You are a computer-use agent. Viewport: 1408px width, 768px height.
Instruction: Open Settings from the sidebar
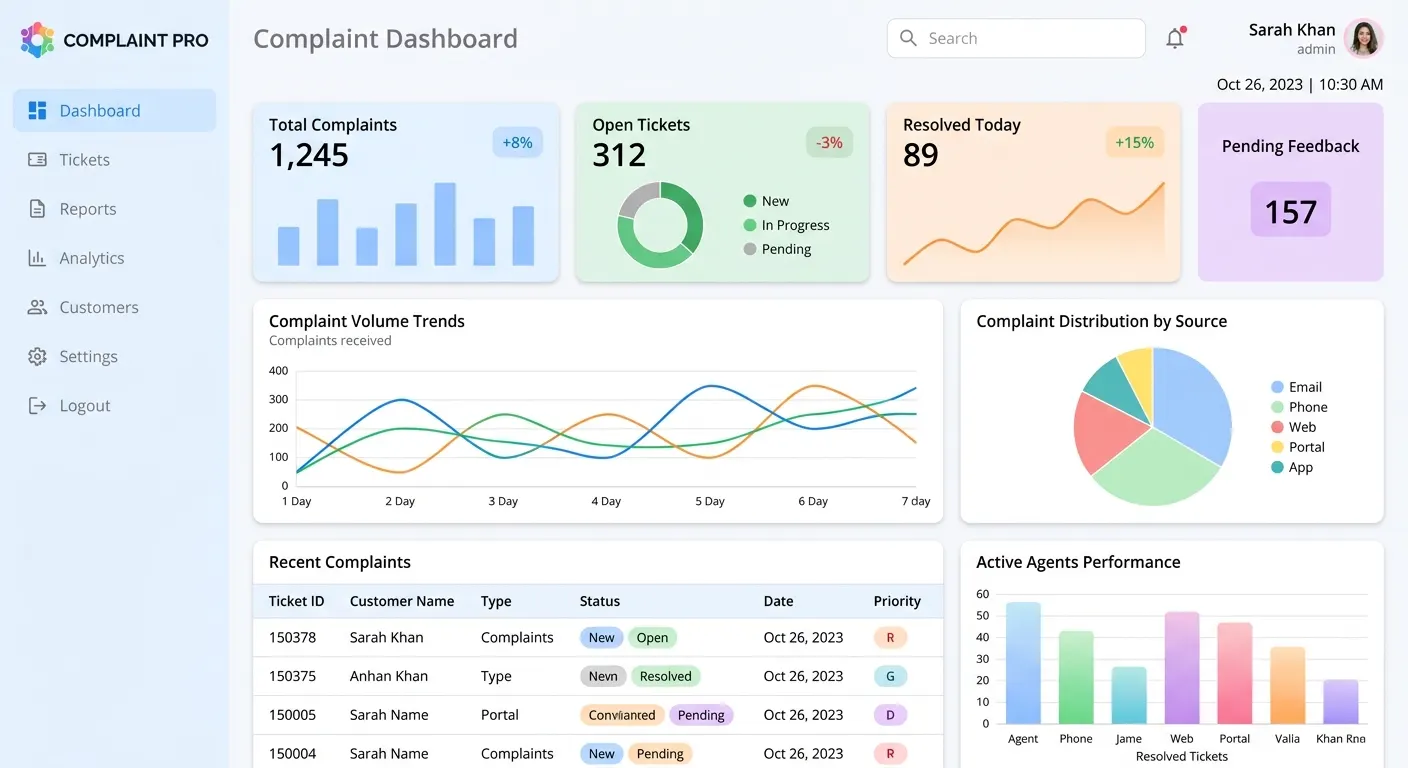coord(114,356)
